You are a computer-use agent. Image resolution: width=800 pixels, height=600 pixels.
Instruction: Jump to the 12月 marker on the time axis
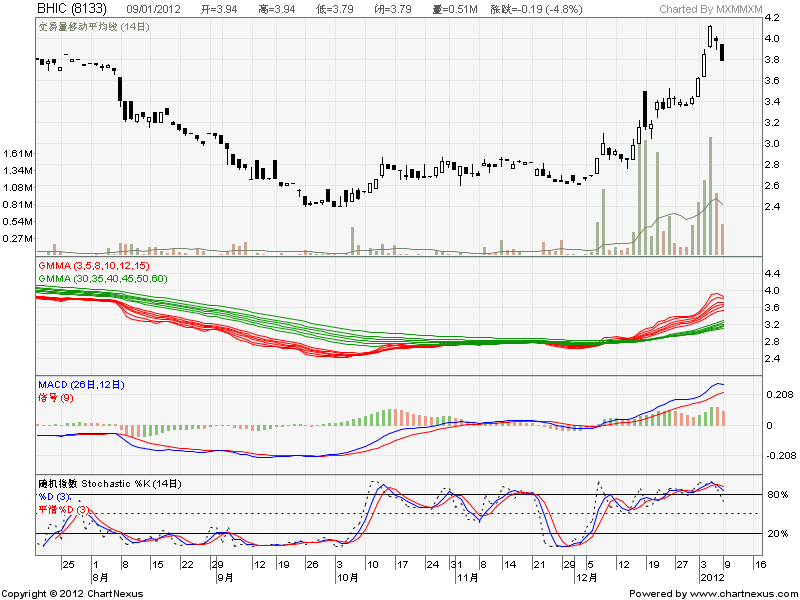(x=587, y=578)
